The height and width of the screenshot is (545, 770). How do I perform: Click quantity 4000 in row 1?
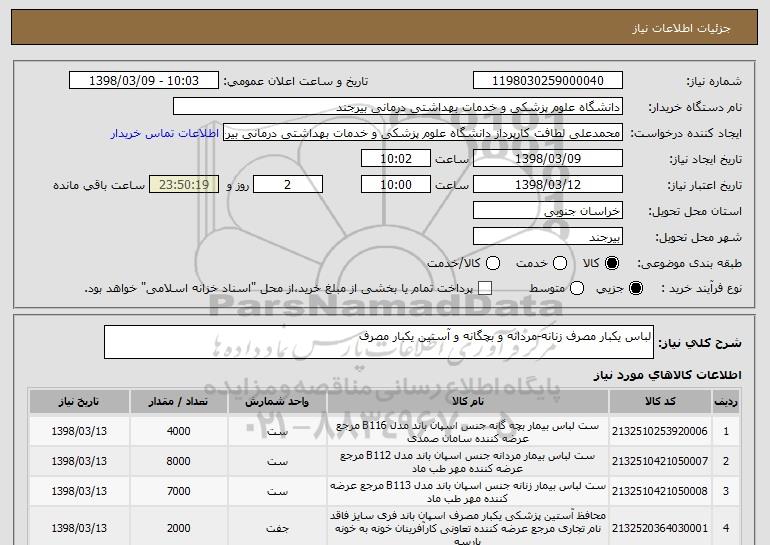178,432
